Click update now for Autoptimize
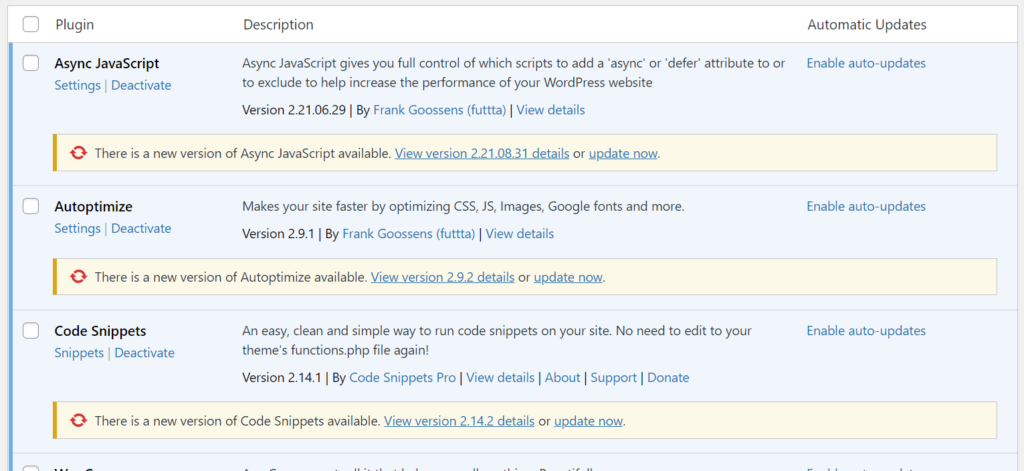 pos(568,277)
